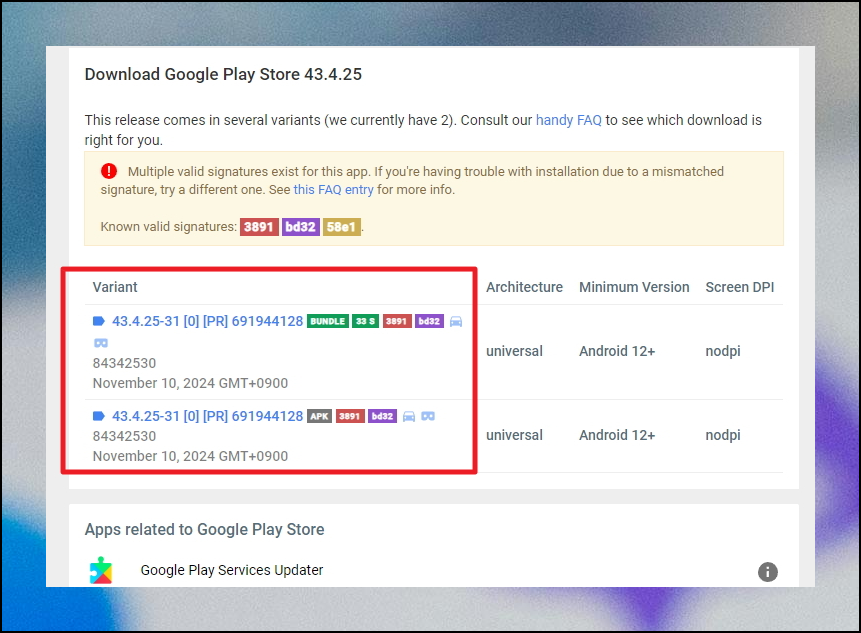Click the red 3891 badge in APK row
Image resolution: width=861 pixels, height=633 pixels.
pyautogui.click(x=350, y=416)
